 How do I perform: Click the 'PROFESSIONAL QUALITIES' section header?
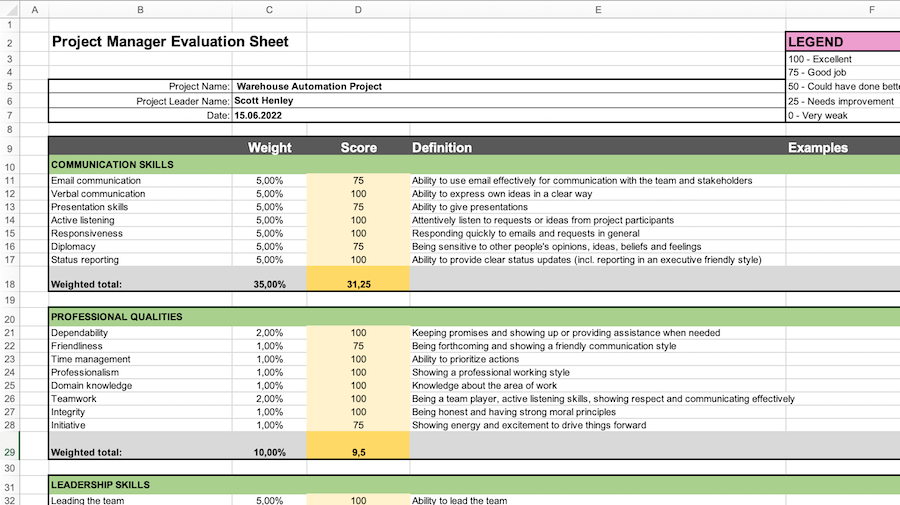click(141, 317)
